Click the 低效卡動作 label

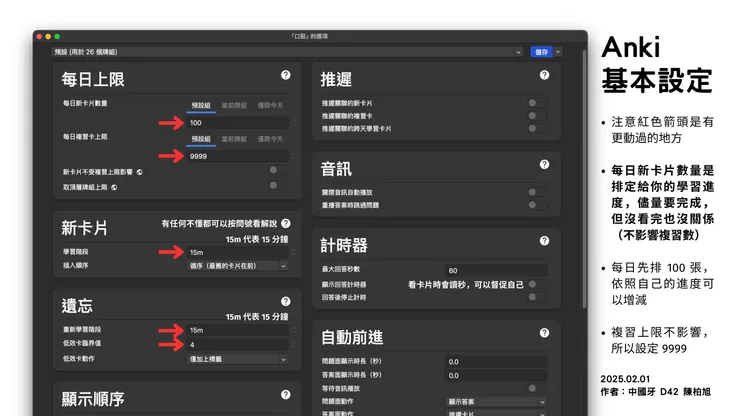pyautogui.click(x=78, y=359)
